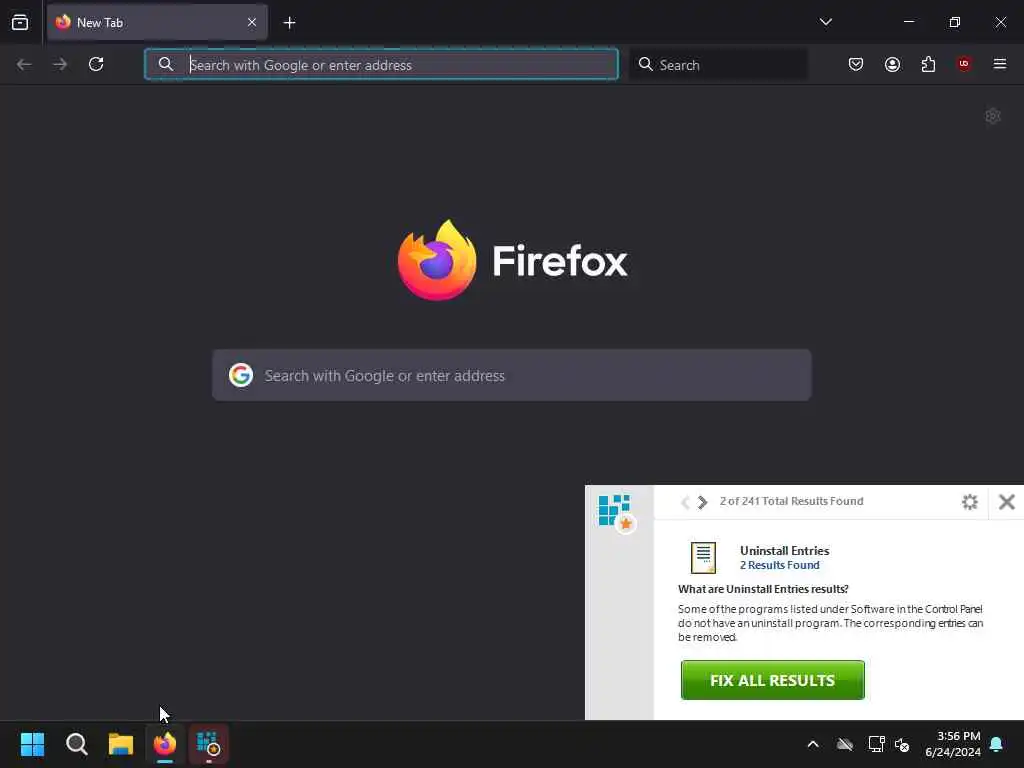Personalize new tab gear icon
The image size is (1024, 768).
pyautogui.click(x=993, y=116)
